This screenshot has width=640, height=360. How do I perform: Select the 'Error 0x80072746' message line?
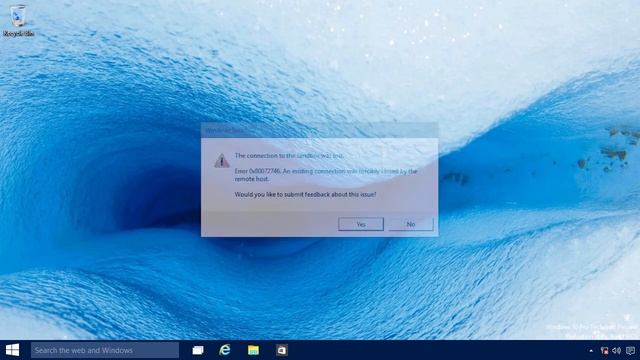326,175
